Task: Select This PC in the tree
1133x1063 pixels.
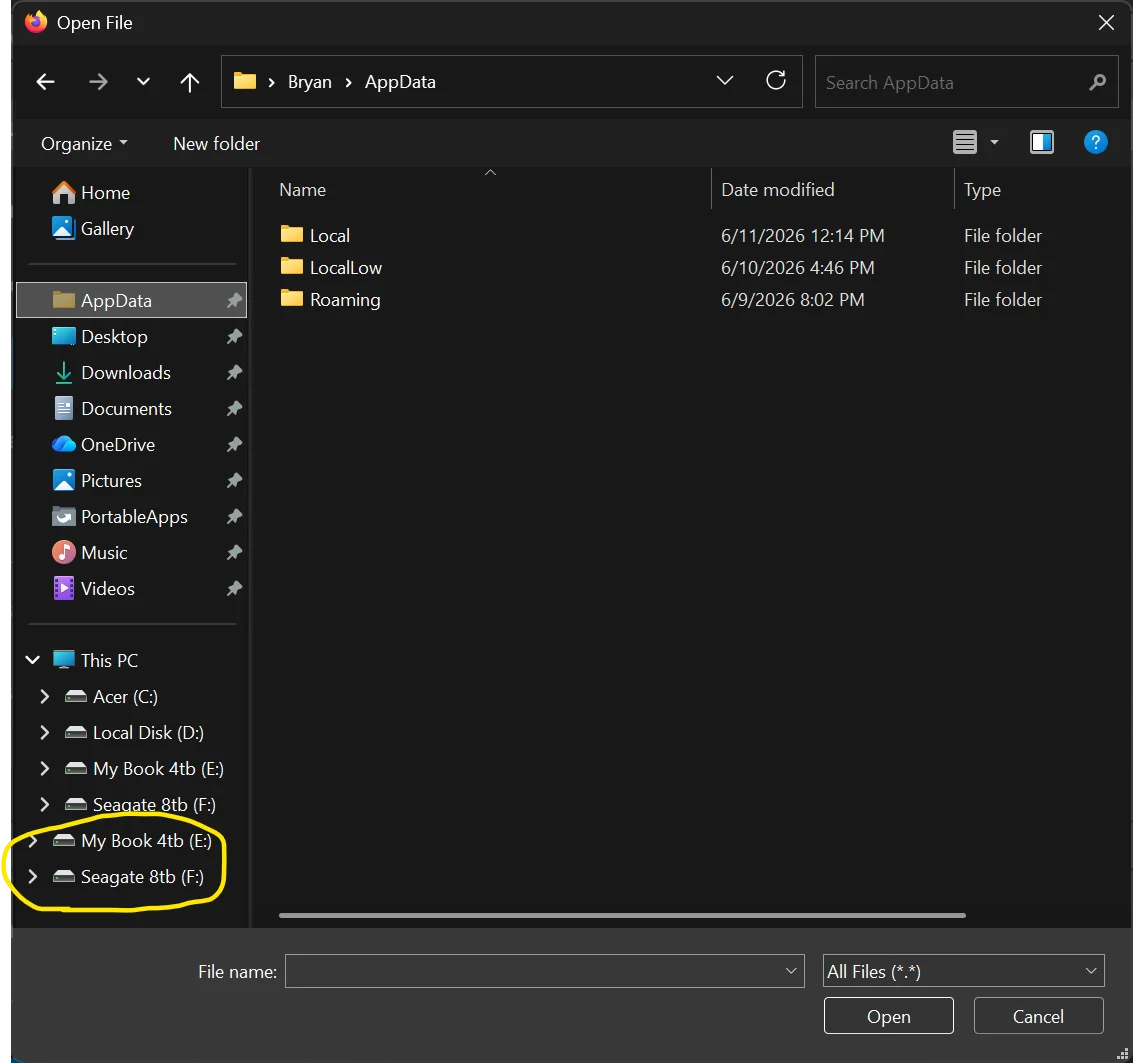Action: coord(95,660)
